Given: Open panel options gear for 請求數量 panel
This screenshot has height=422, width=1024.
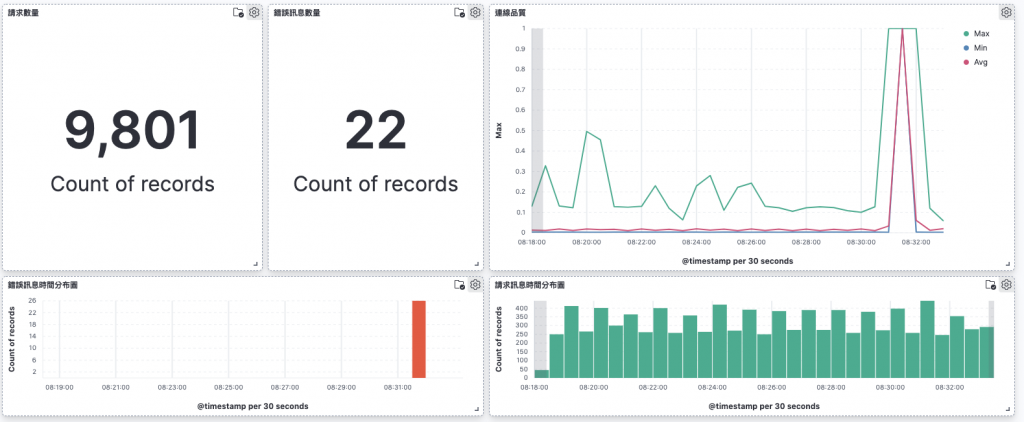Looking at the screenshot, I should pos(255,12).
